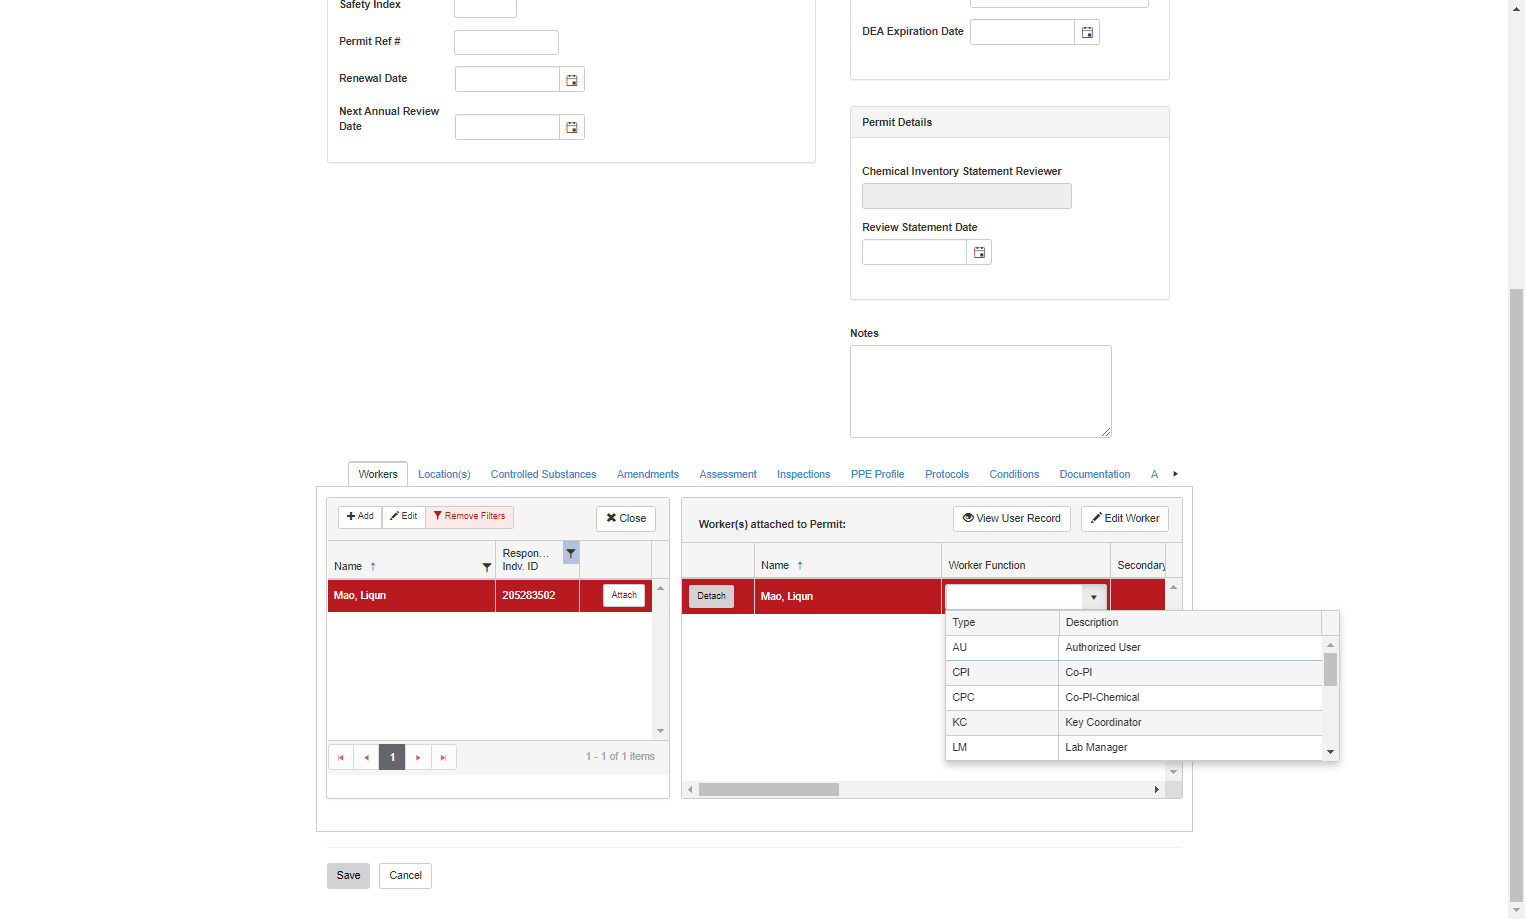Click the Remove Filters button

click(469, 517)
